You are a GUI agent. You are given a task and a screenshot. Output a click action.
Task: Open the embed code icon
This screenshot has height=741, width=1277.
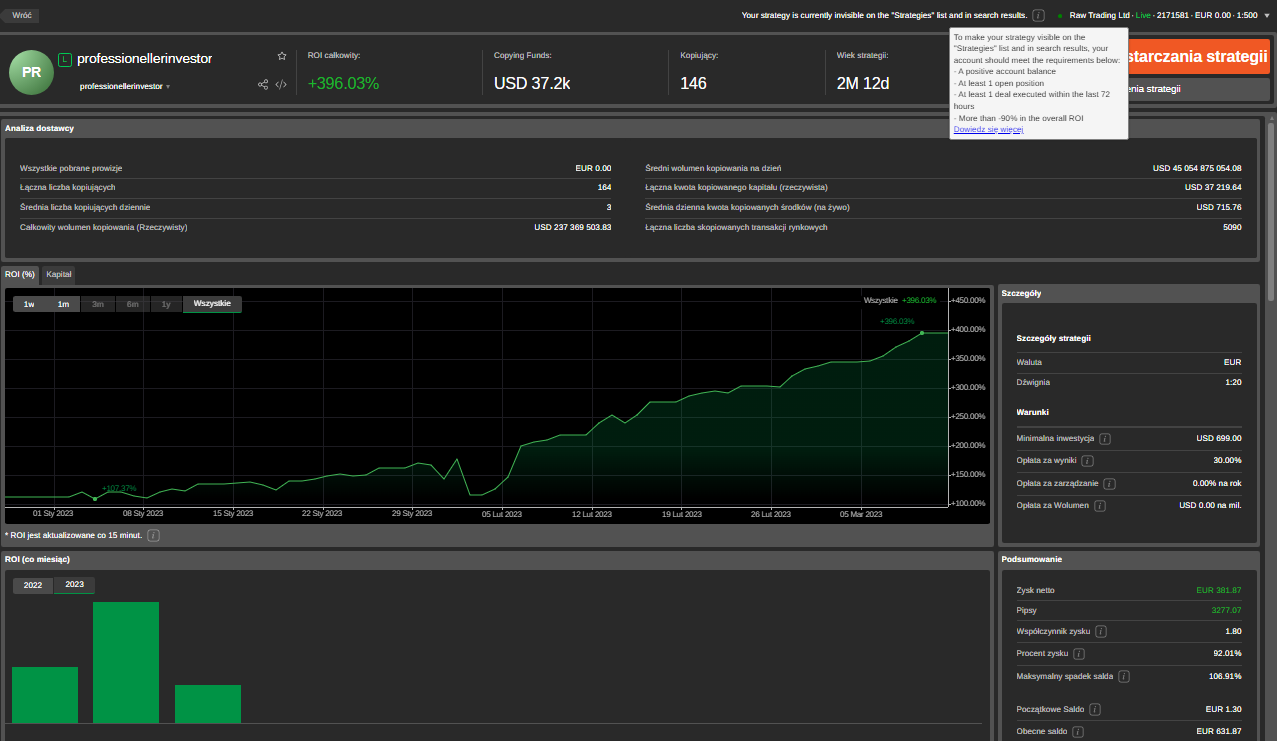click(281, 85)
